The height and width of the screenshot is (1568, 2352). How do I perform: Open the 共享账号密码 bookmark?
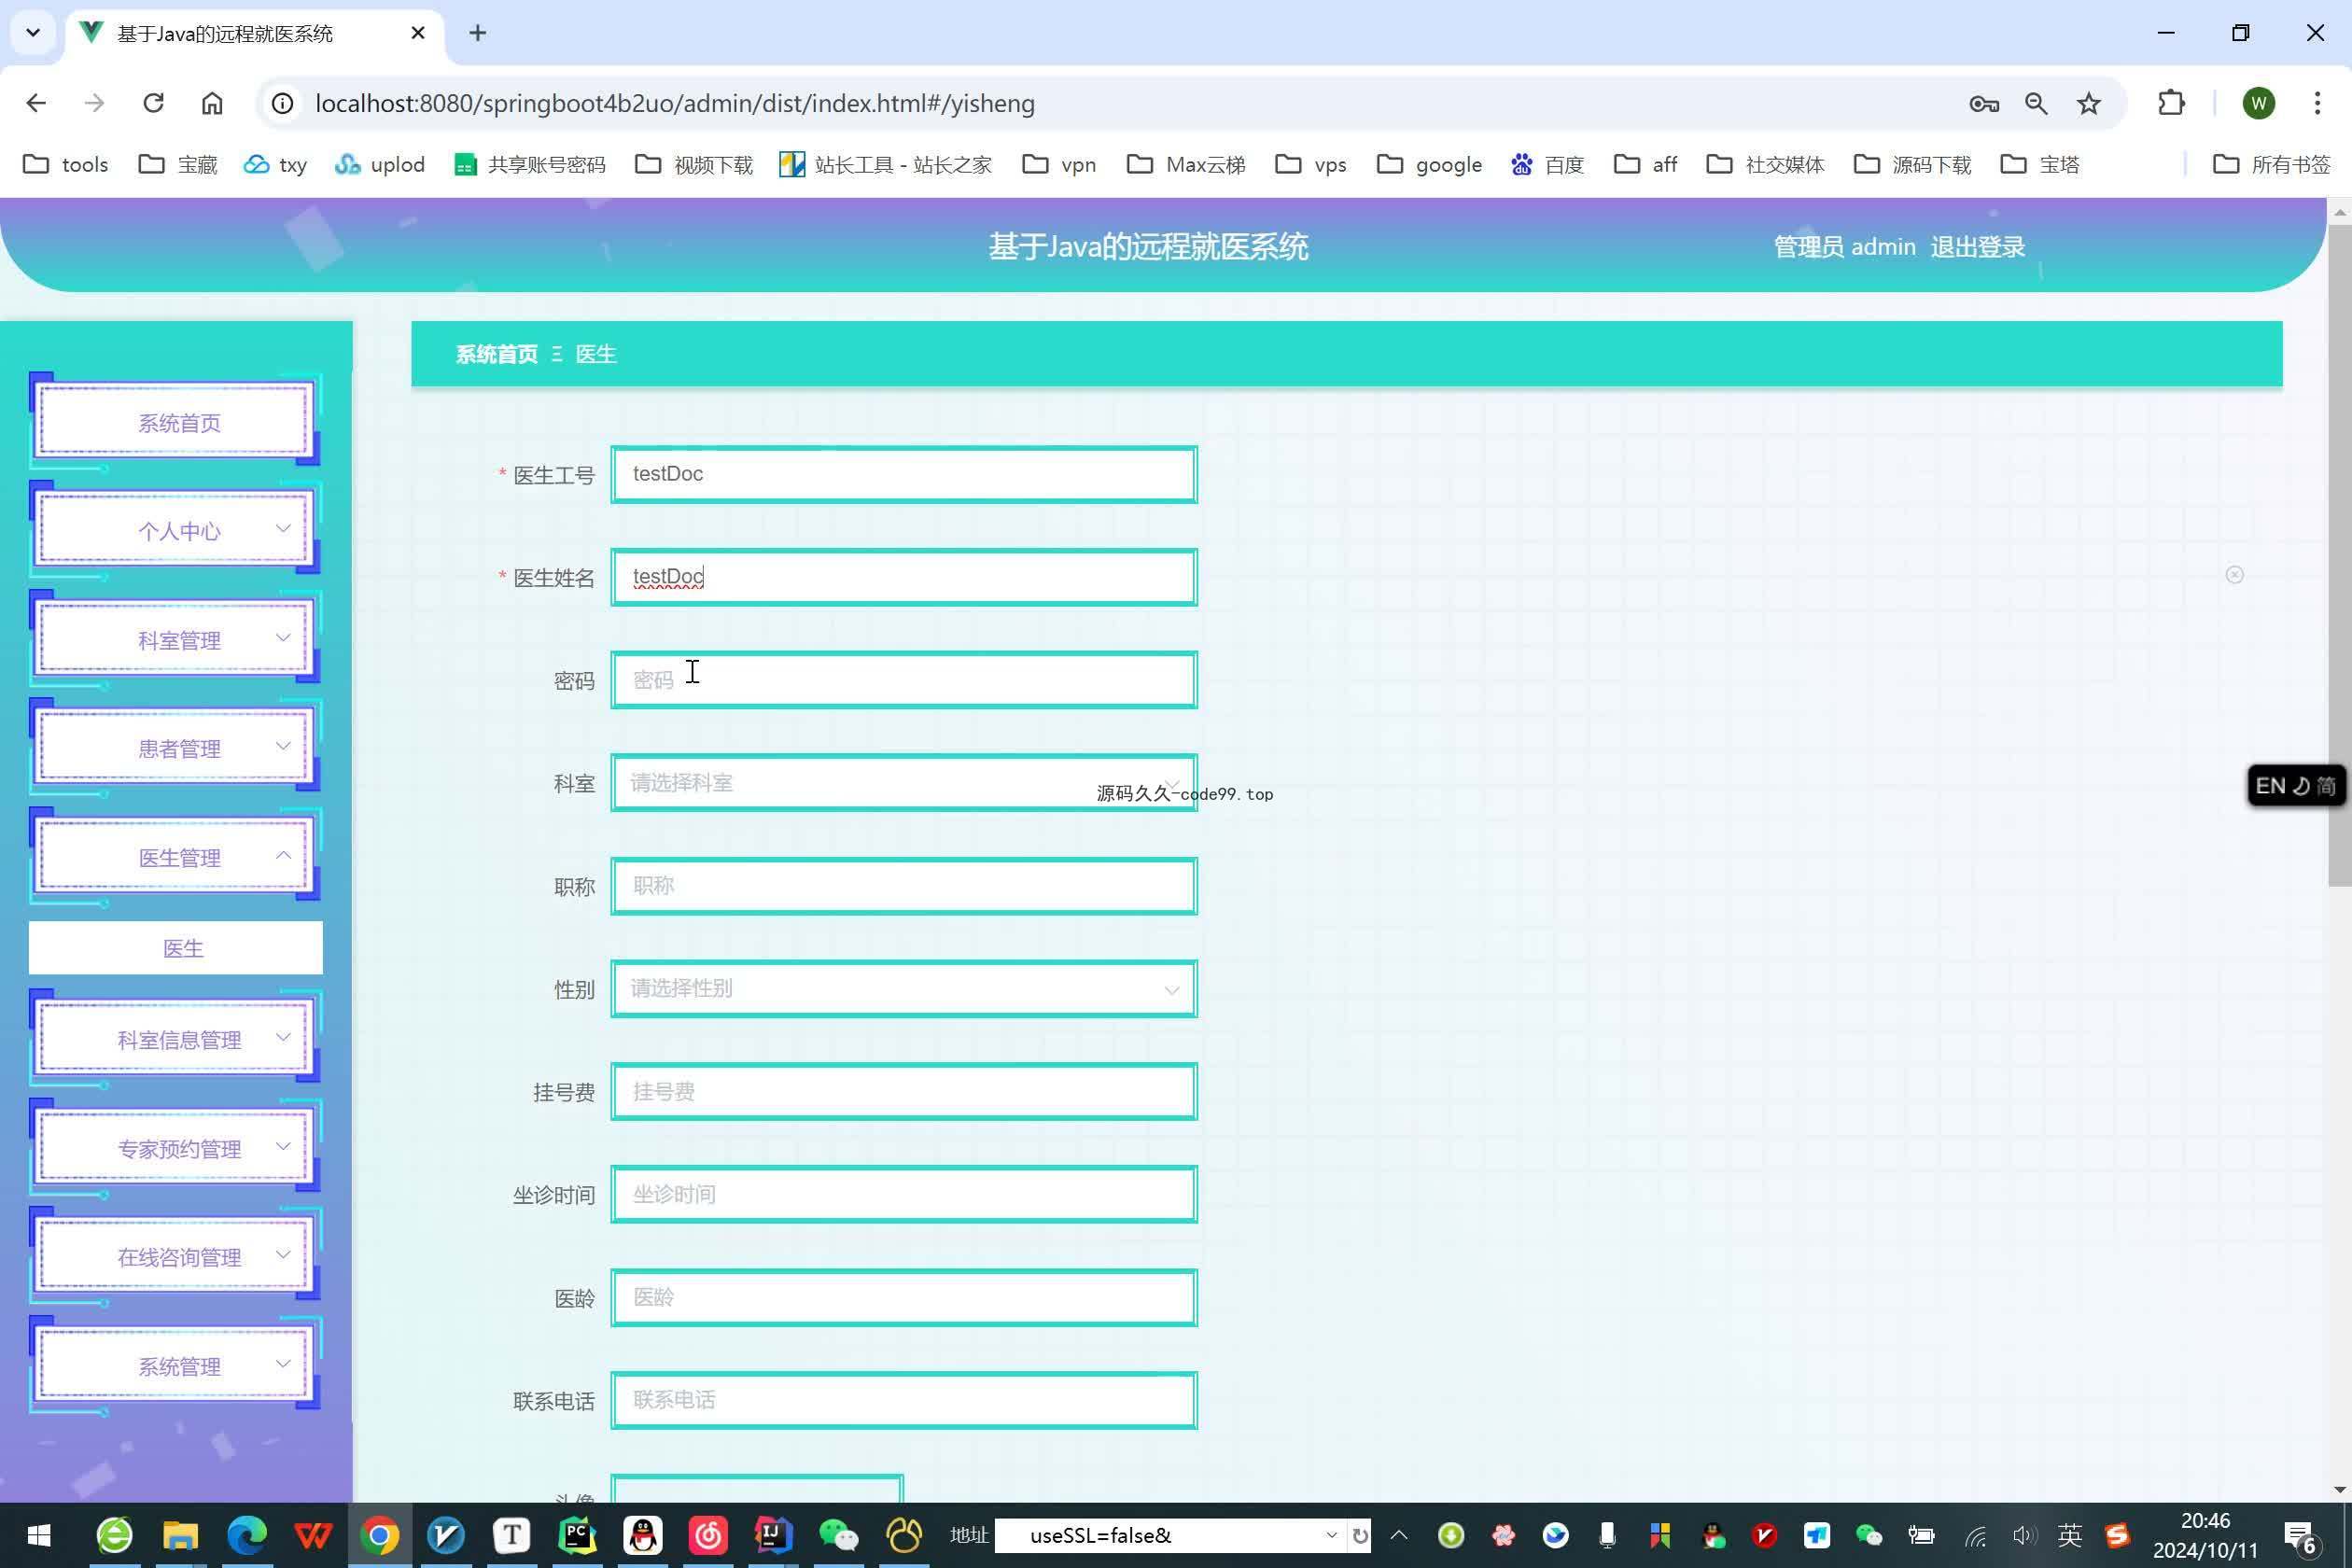tap(530, 164)
